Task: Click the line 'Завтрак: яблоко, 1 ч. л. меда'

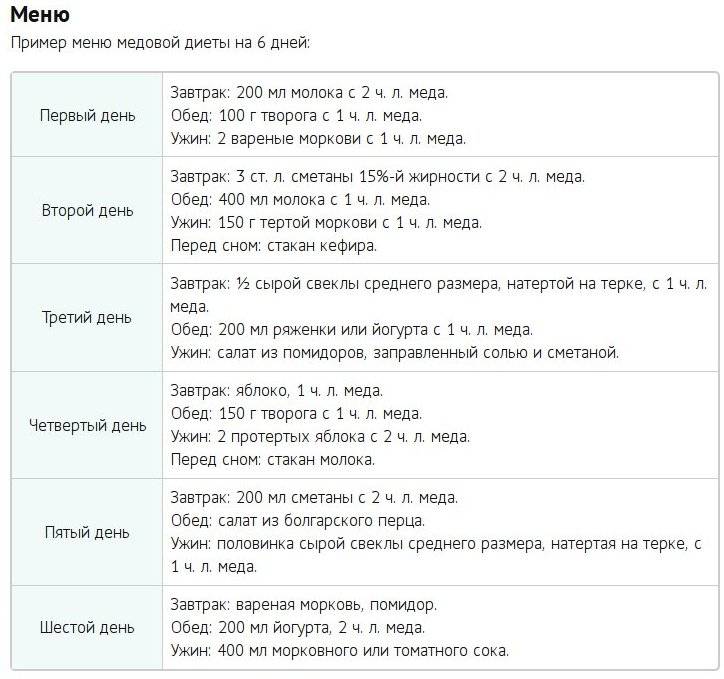Action: [277, 391]
